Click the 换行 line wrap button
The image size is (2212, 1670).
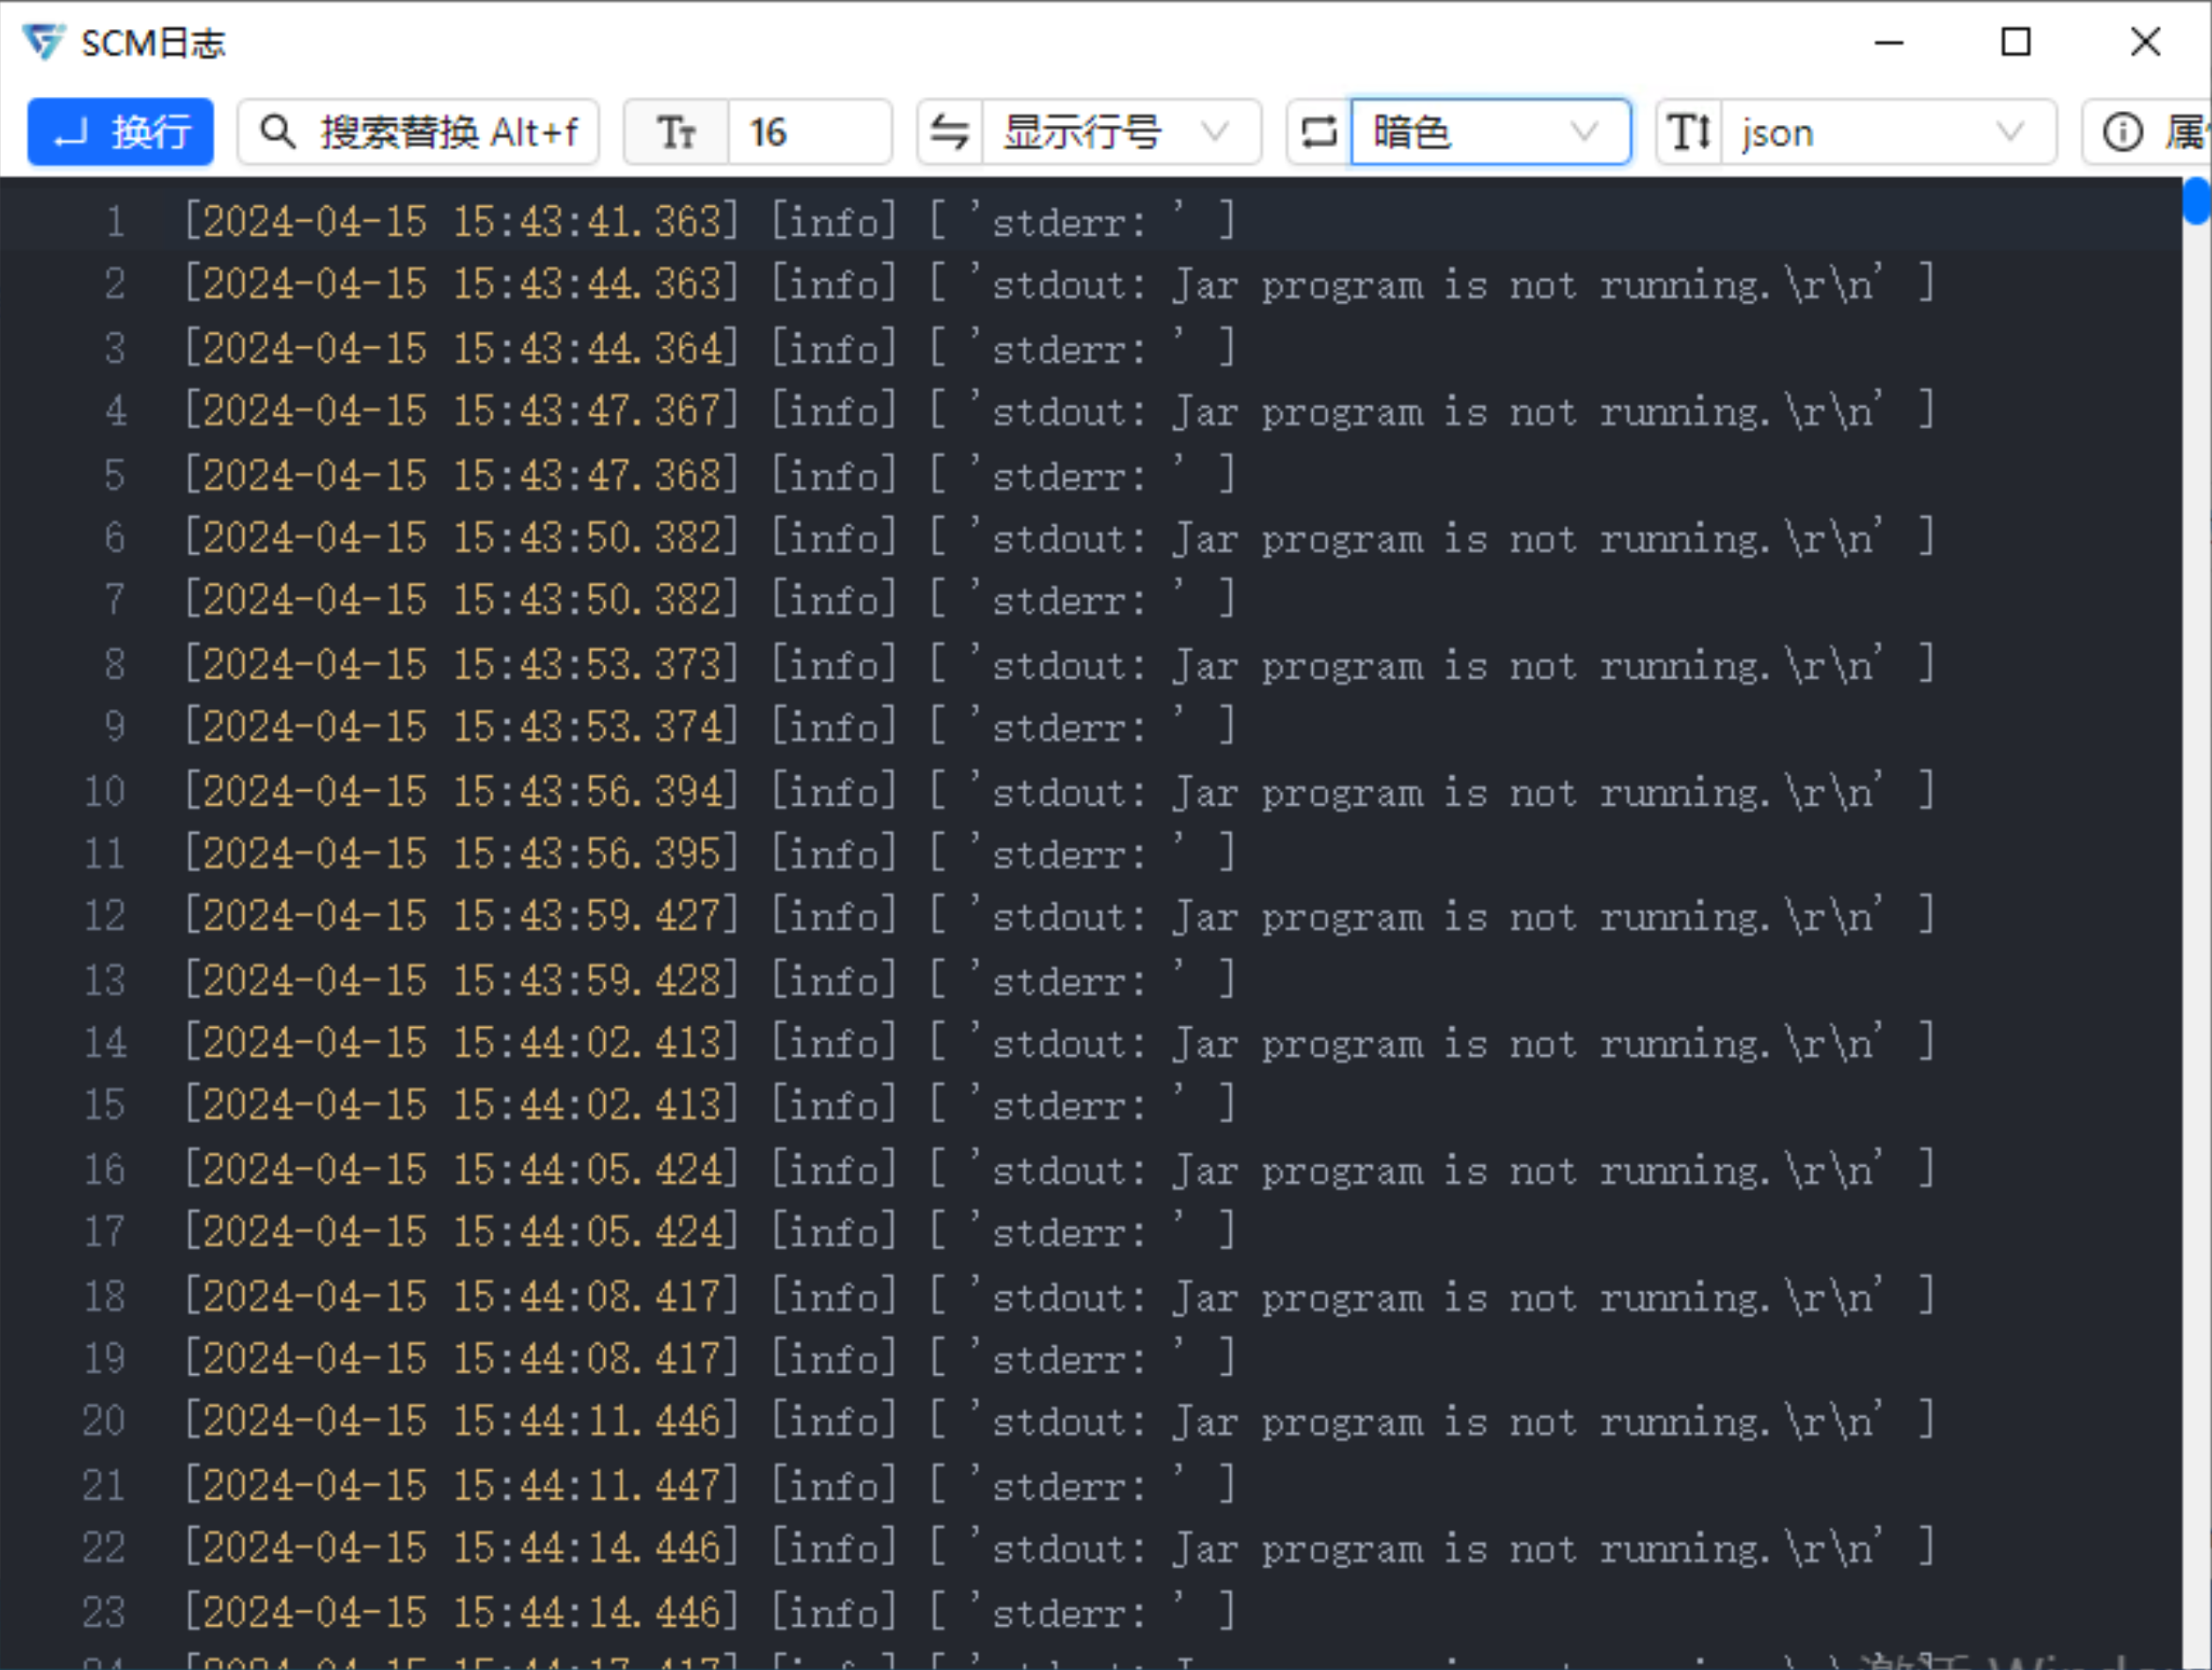pyautogui.click(x=120, y=132)
